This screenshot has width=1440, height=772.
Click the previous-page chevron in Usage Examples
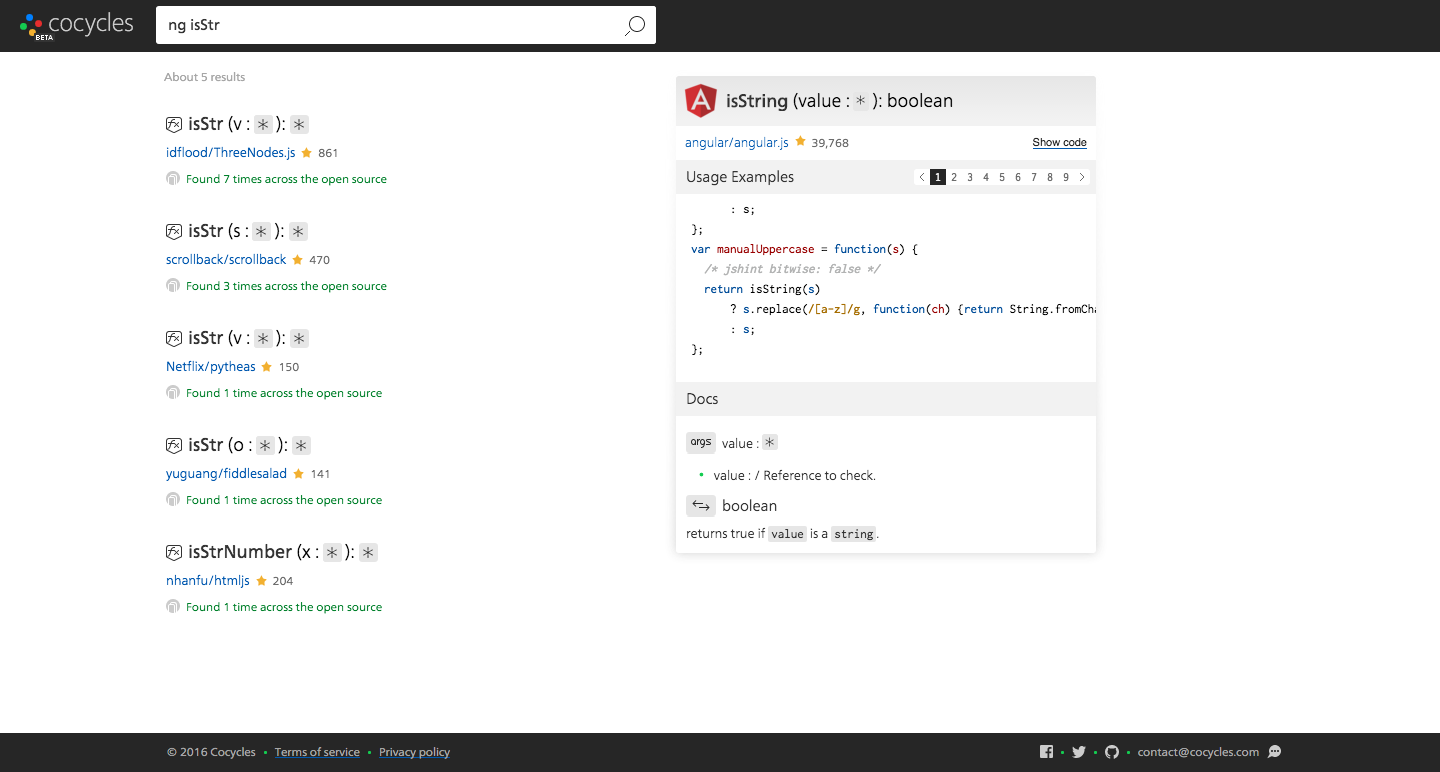(x=921, y=176)
